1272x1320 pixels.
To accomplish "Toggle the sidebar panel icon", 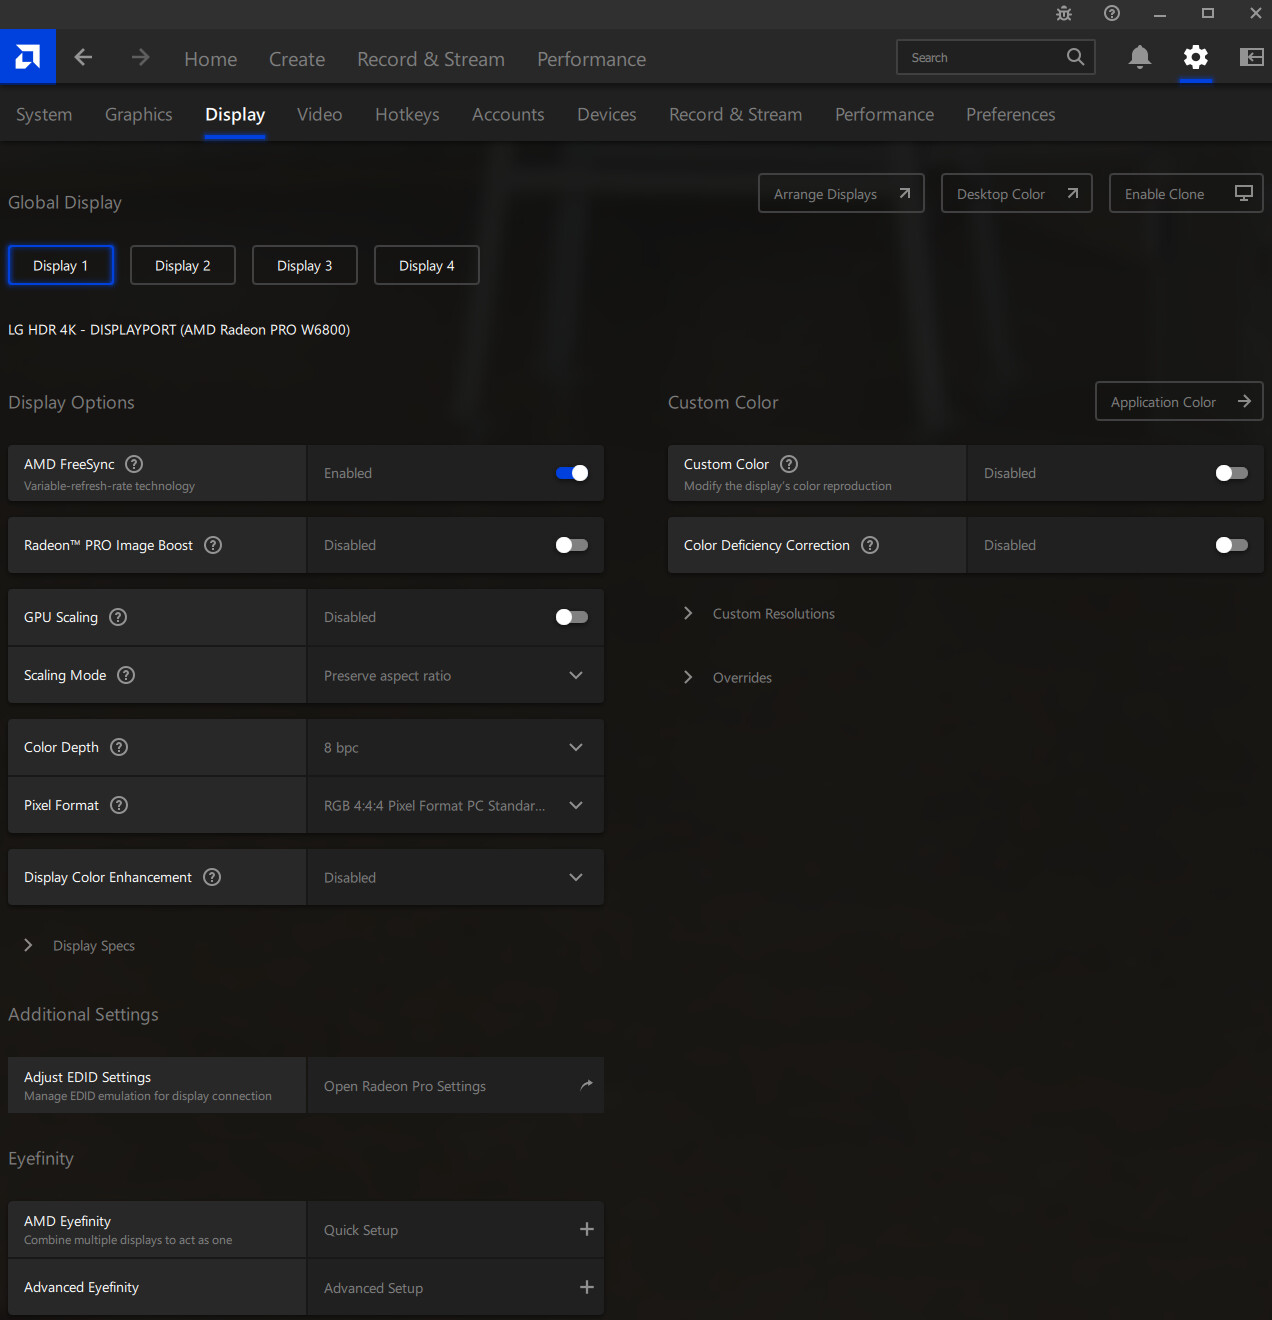I will [1252, 57].
